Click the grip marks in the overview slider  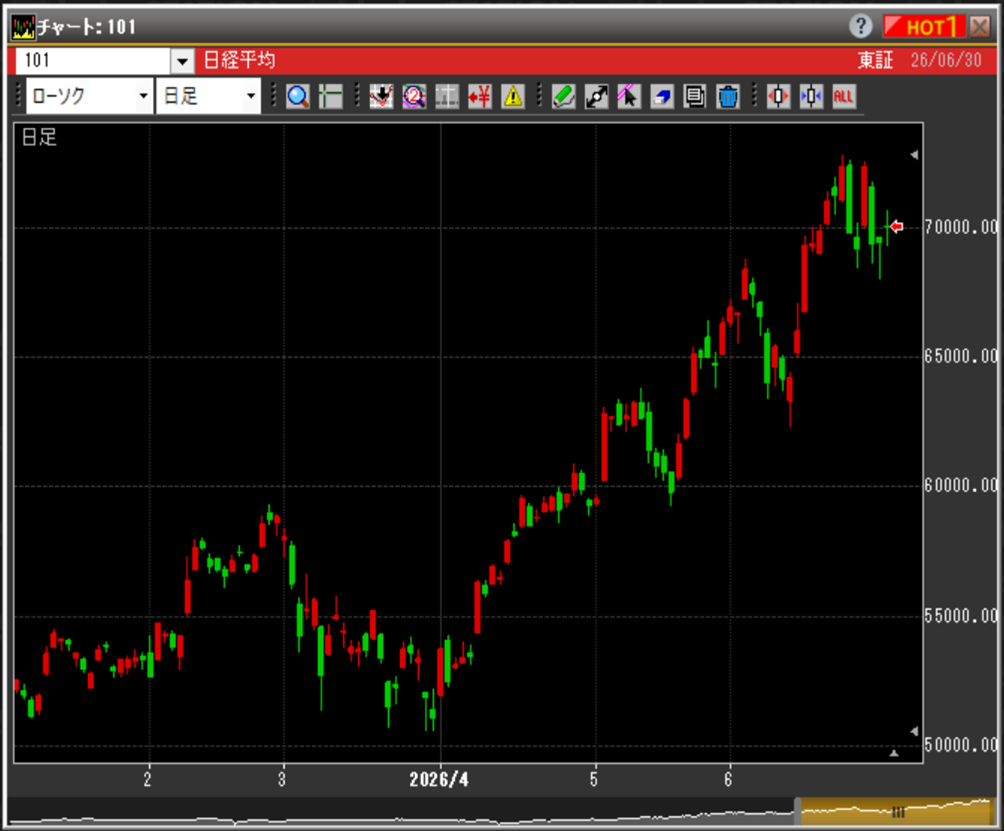pyautogui.click(x=898, y=812)
